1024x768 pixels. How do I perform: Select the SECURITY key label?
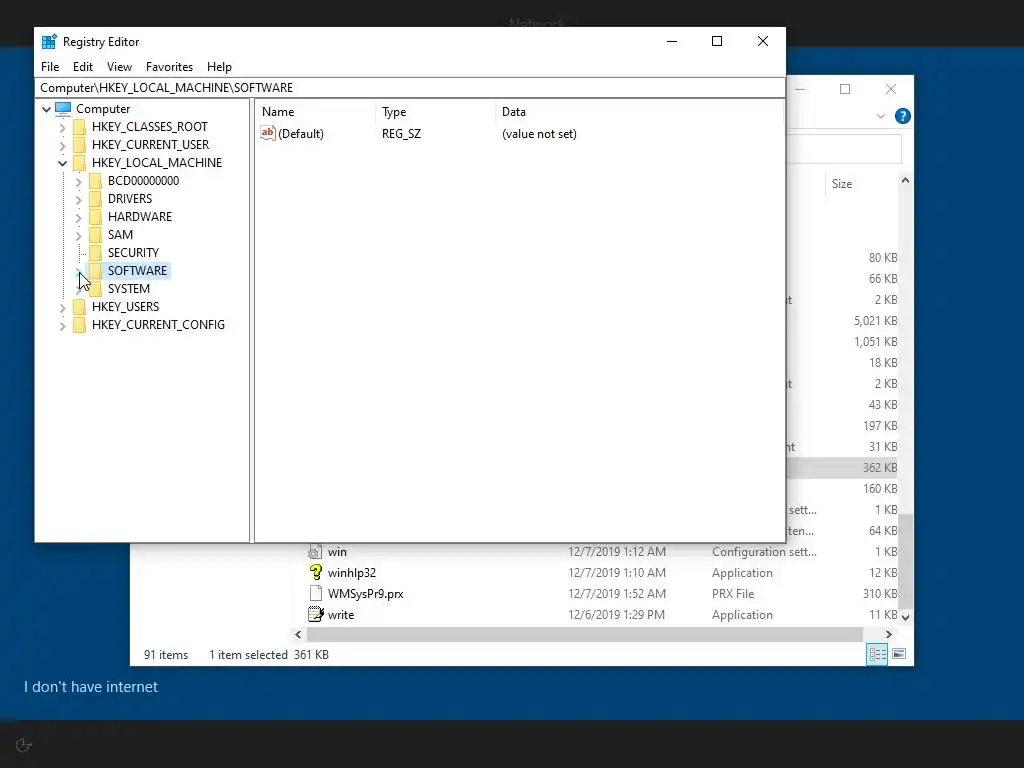(133, 253)
